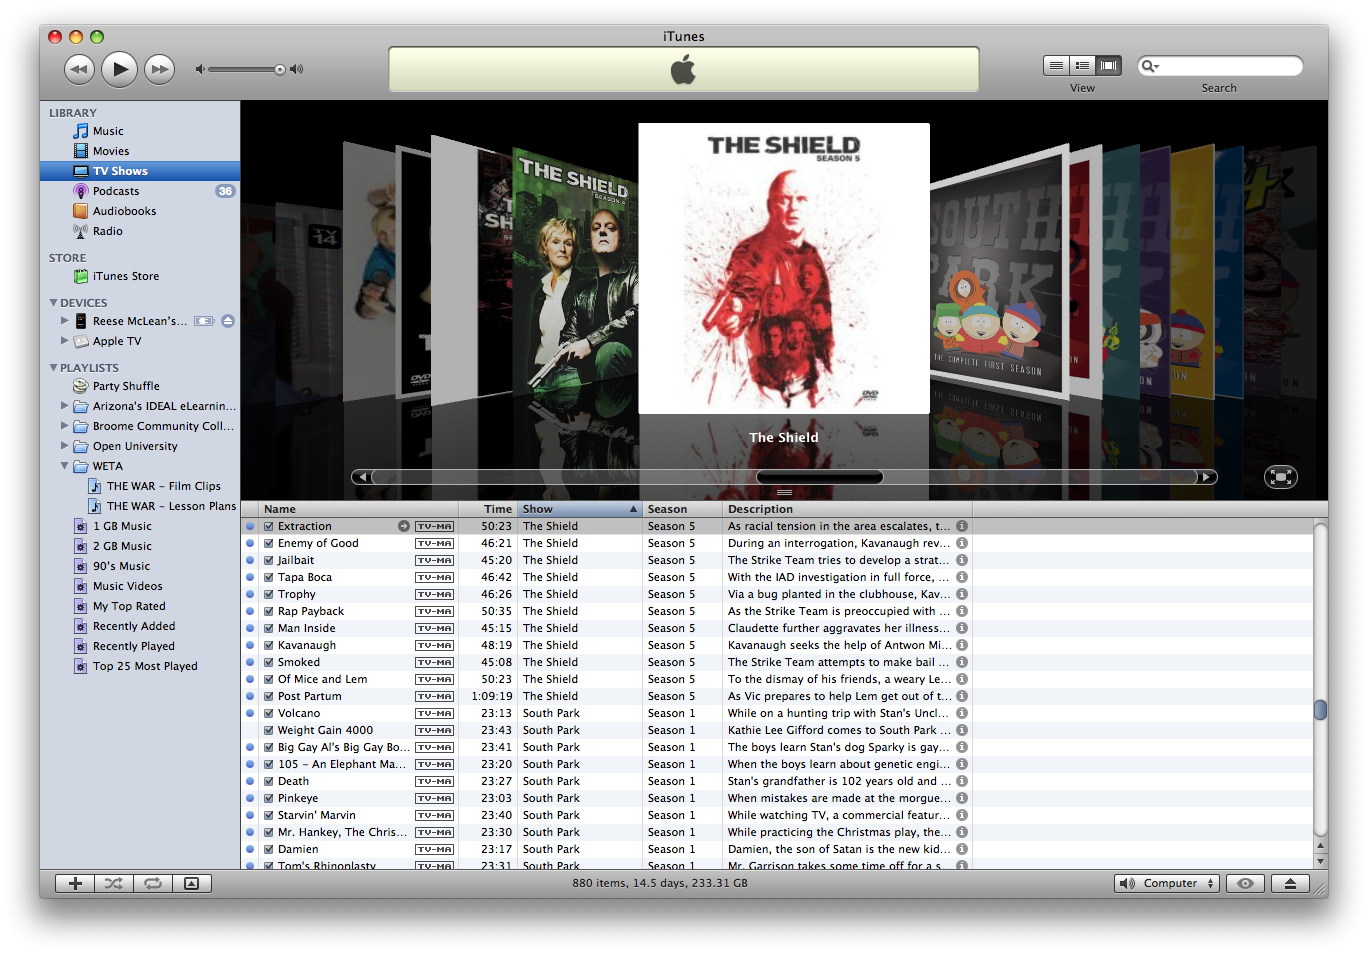Viewport: 1368px width, 953px height.
Task: Sort the list by the Name column
Action: [359, 509]
